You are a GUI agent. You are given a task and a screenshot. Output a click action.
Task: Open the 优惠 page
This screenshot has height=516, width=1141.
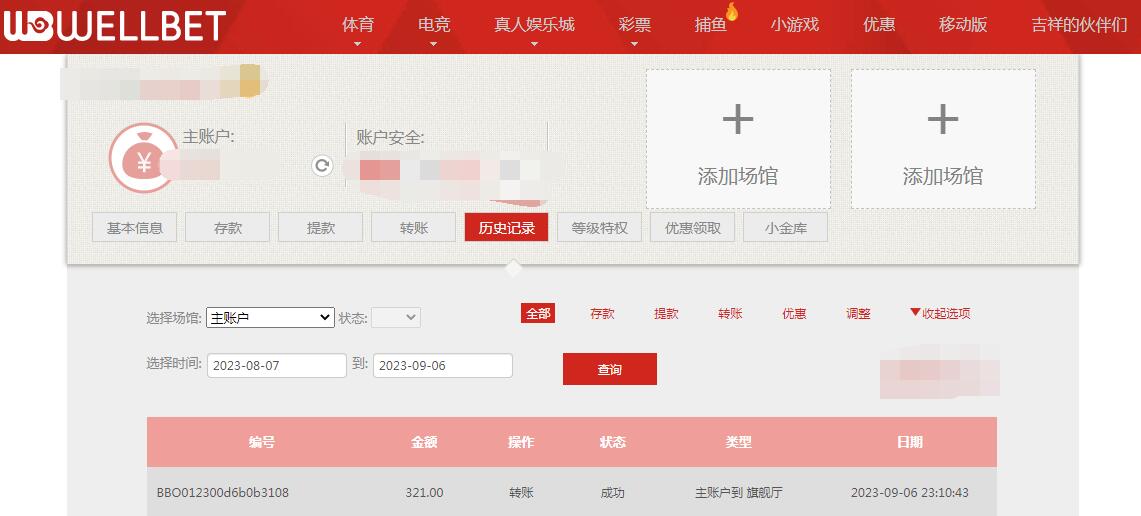click(x=879, y=25)
